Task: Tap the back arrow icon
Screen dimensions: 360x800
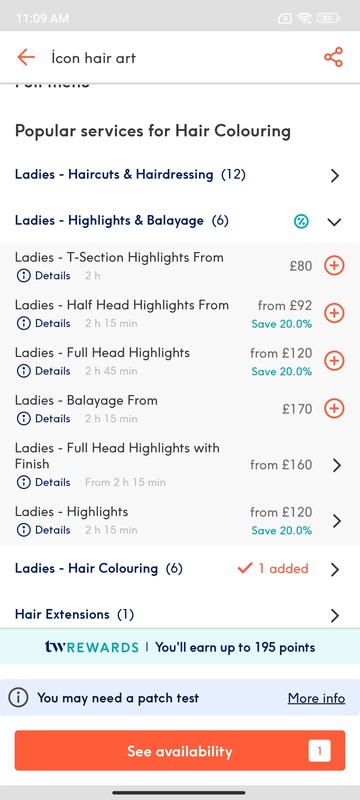Action: (25, 58)
